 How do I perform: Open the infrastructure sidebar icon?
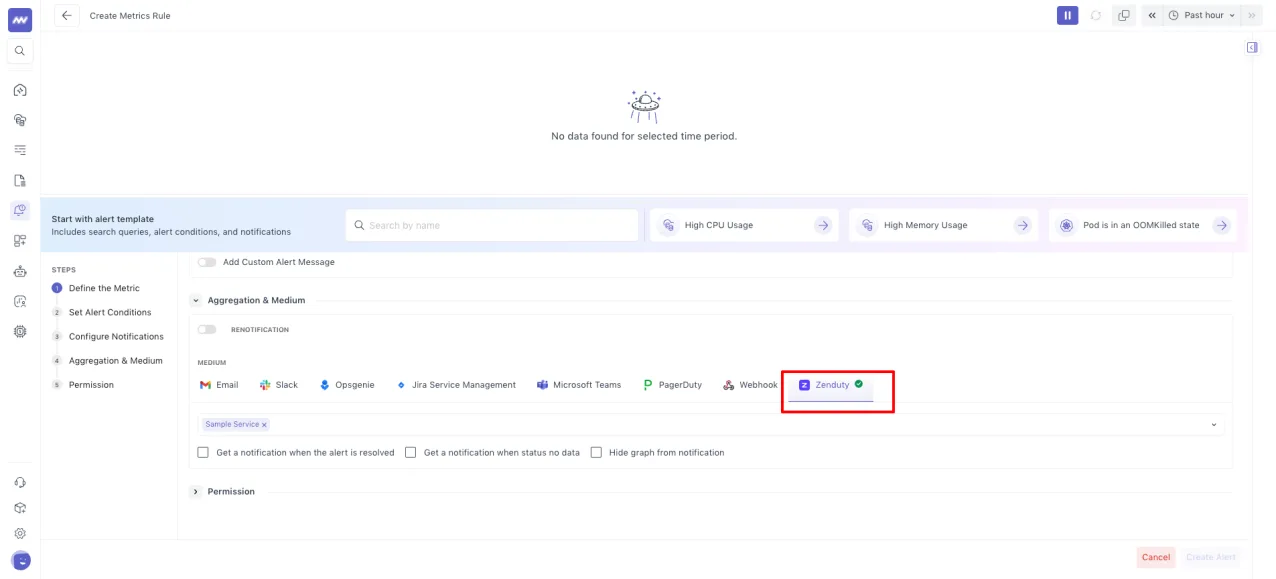click(x=20, y=120)
